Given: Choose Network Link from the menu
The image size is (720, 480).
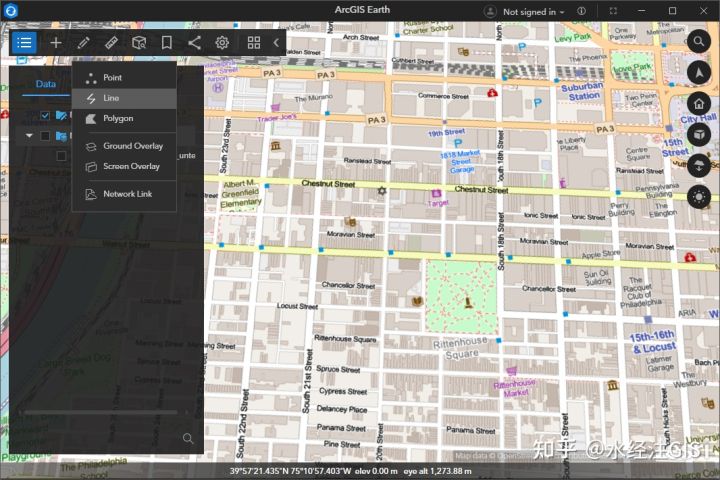Looking at the screenshot, I should (124, 194).
